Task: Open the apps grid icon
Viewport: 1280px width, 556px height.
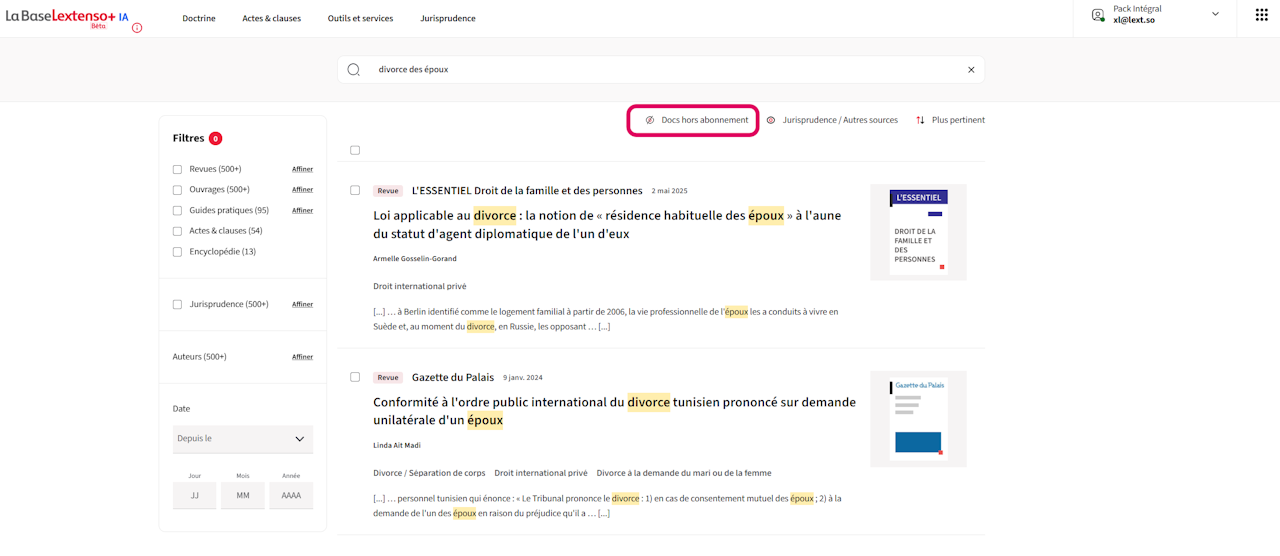Action: 1260,14
